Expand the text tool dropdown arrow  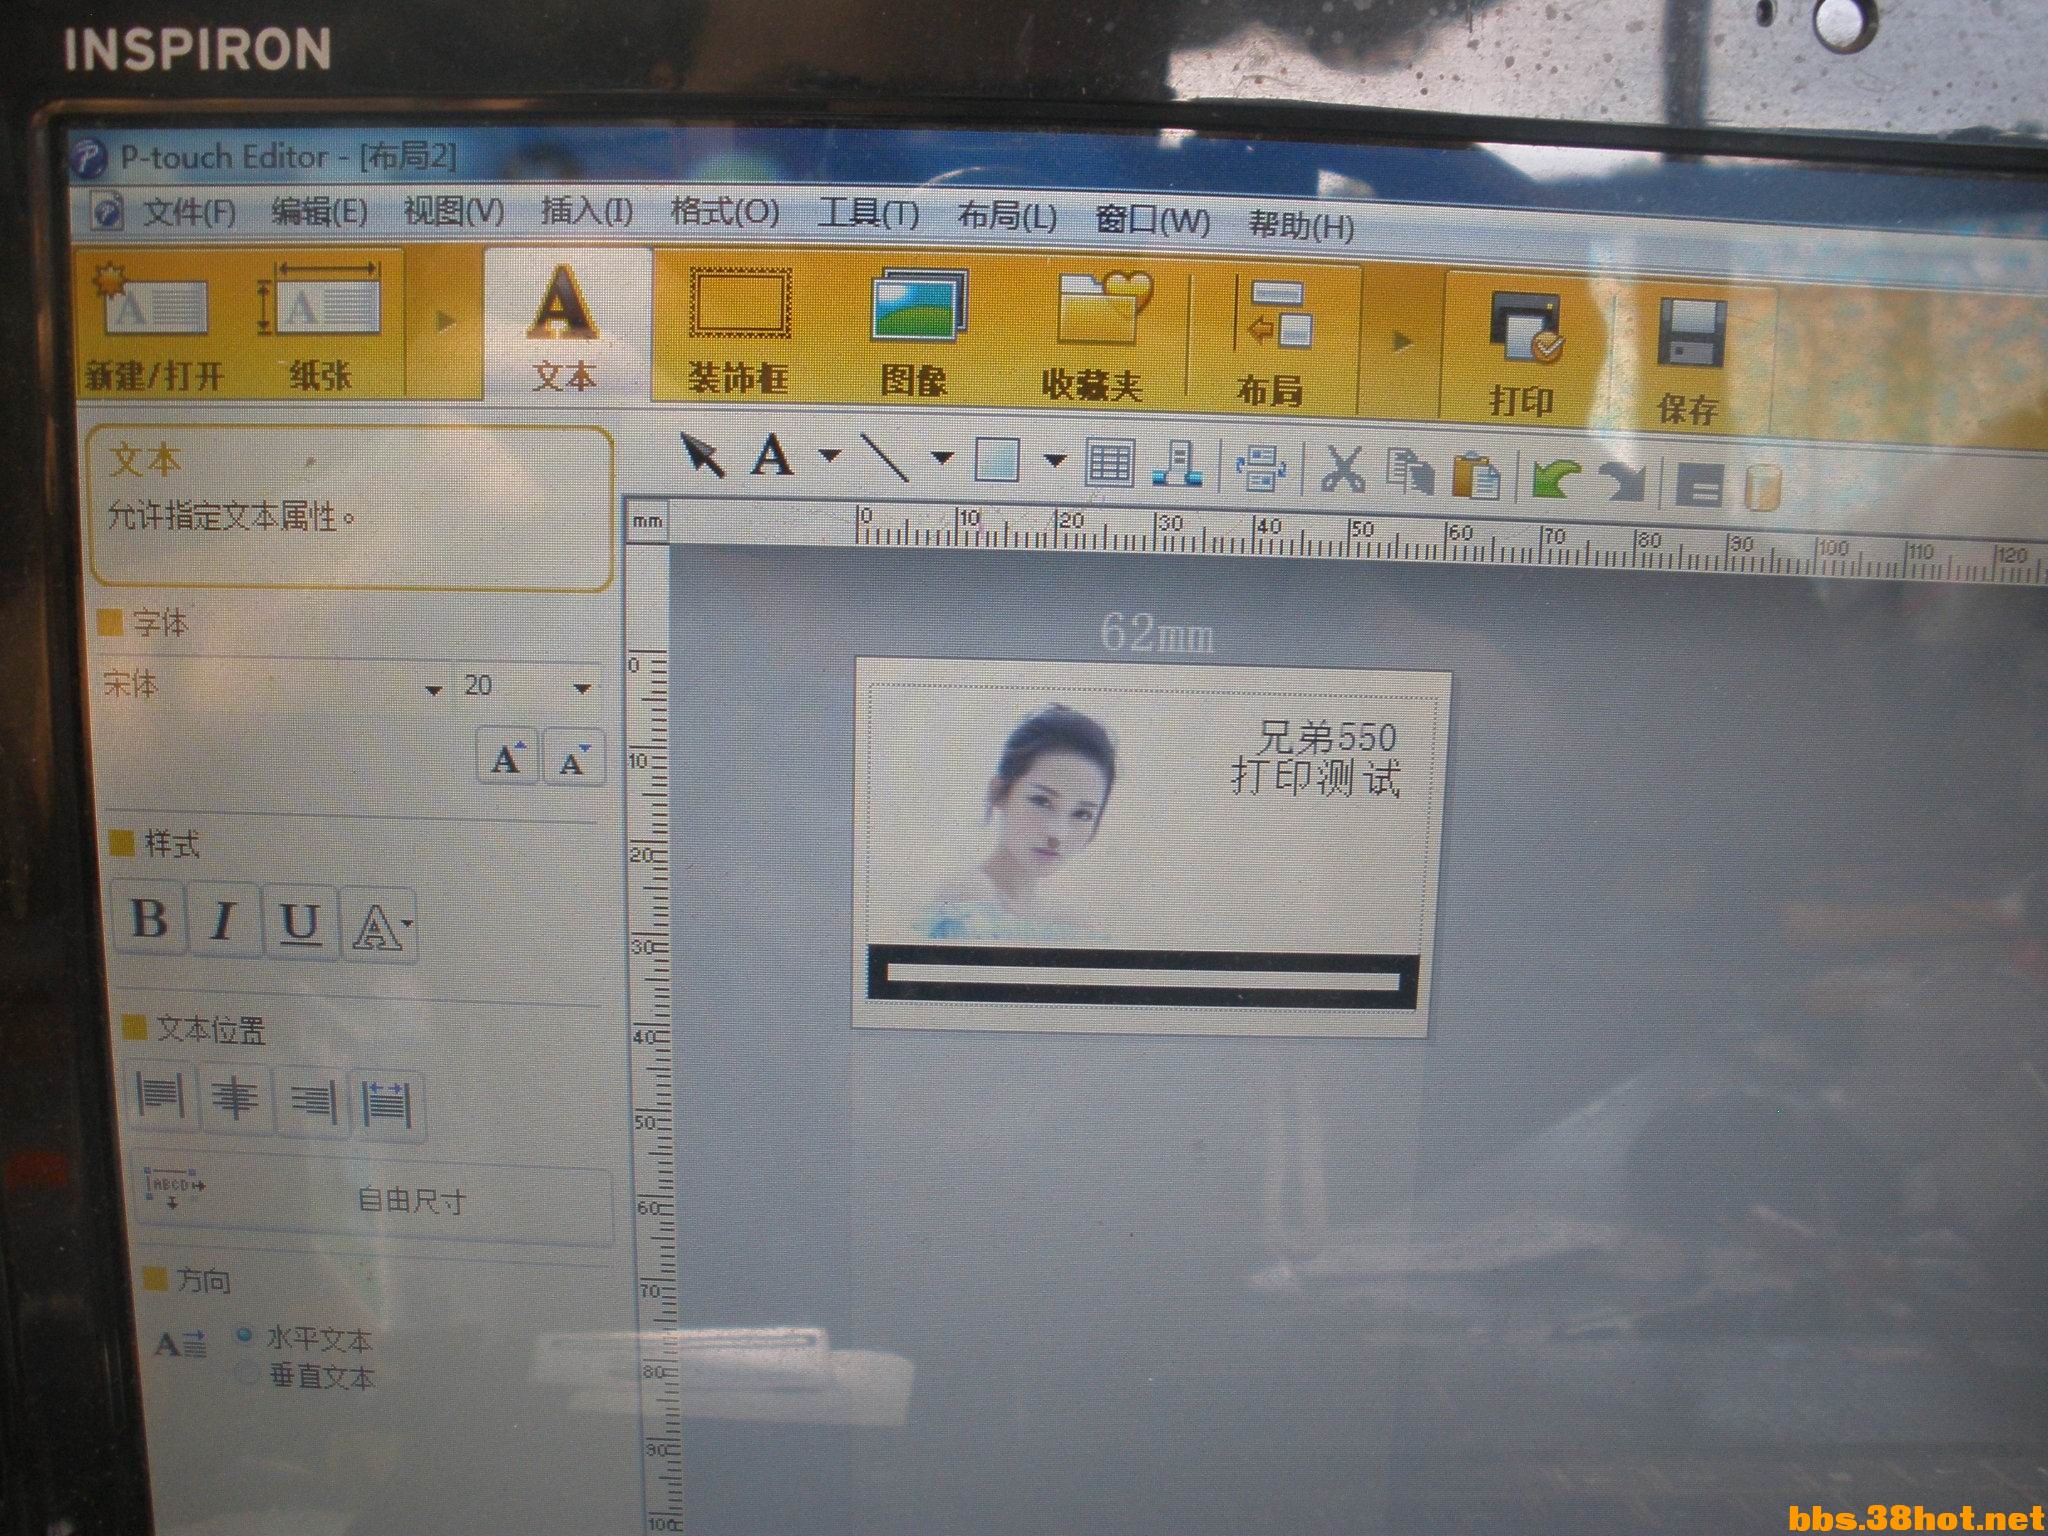point(829,457)
